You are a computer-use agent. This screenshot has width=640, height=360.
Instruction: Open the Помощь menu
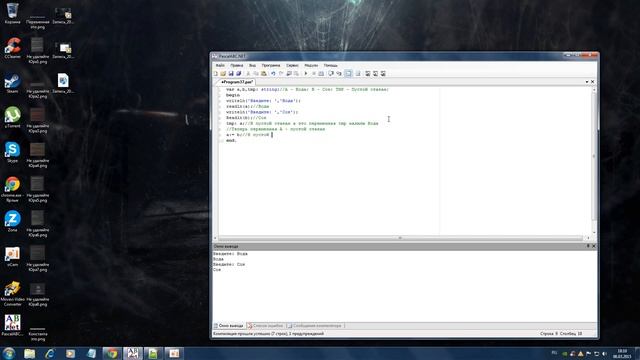tap(331, 65)
